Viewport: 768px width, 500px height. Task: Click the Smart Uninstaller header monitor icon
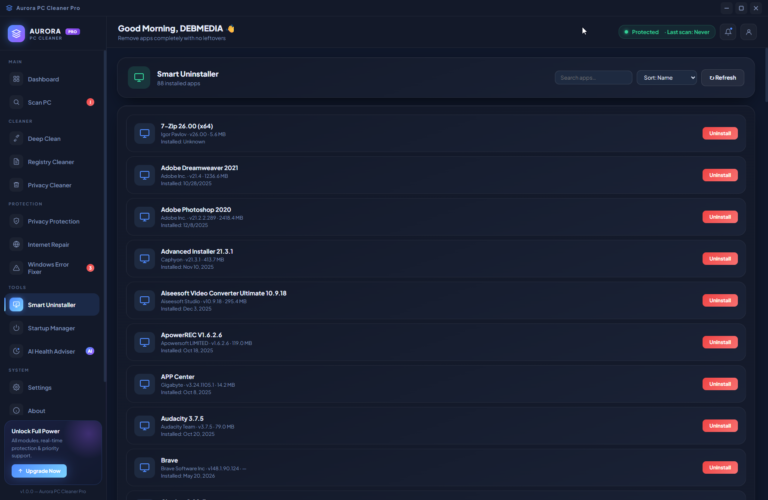139,77
